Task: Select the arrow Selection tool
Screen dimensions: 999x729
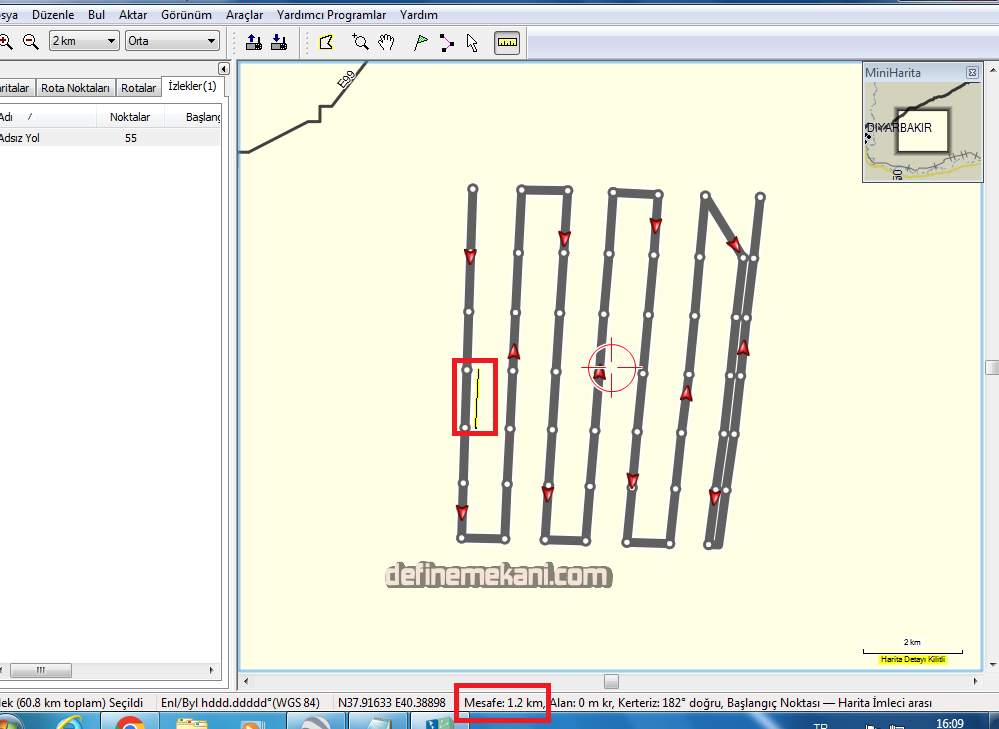Action: click(x=472, y=41)
